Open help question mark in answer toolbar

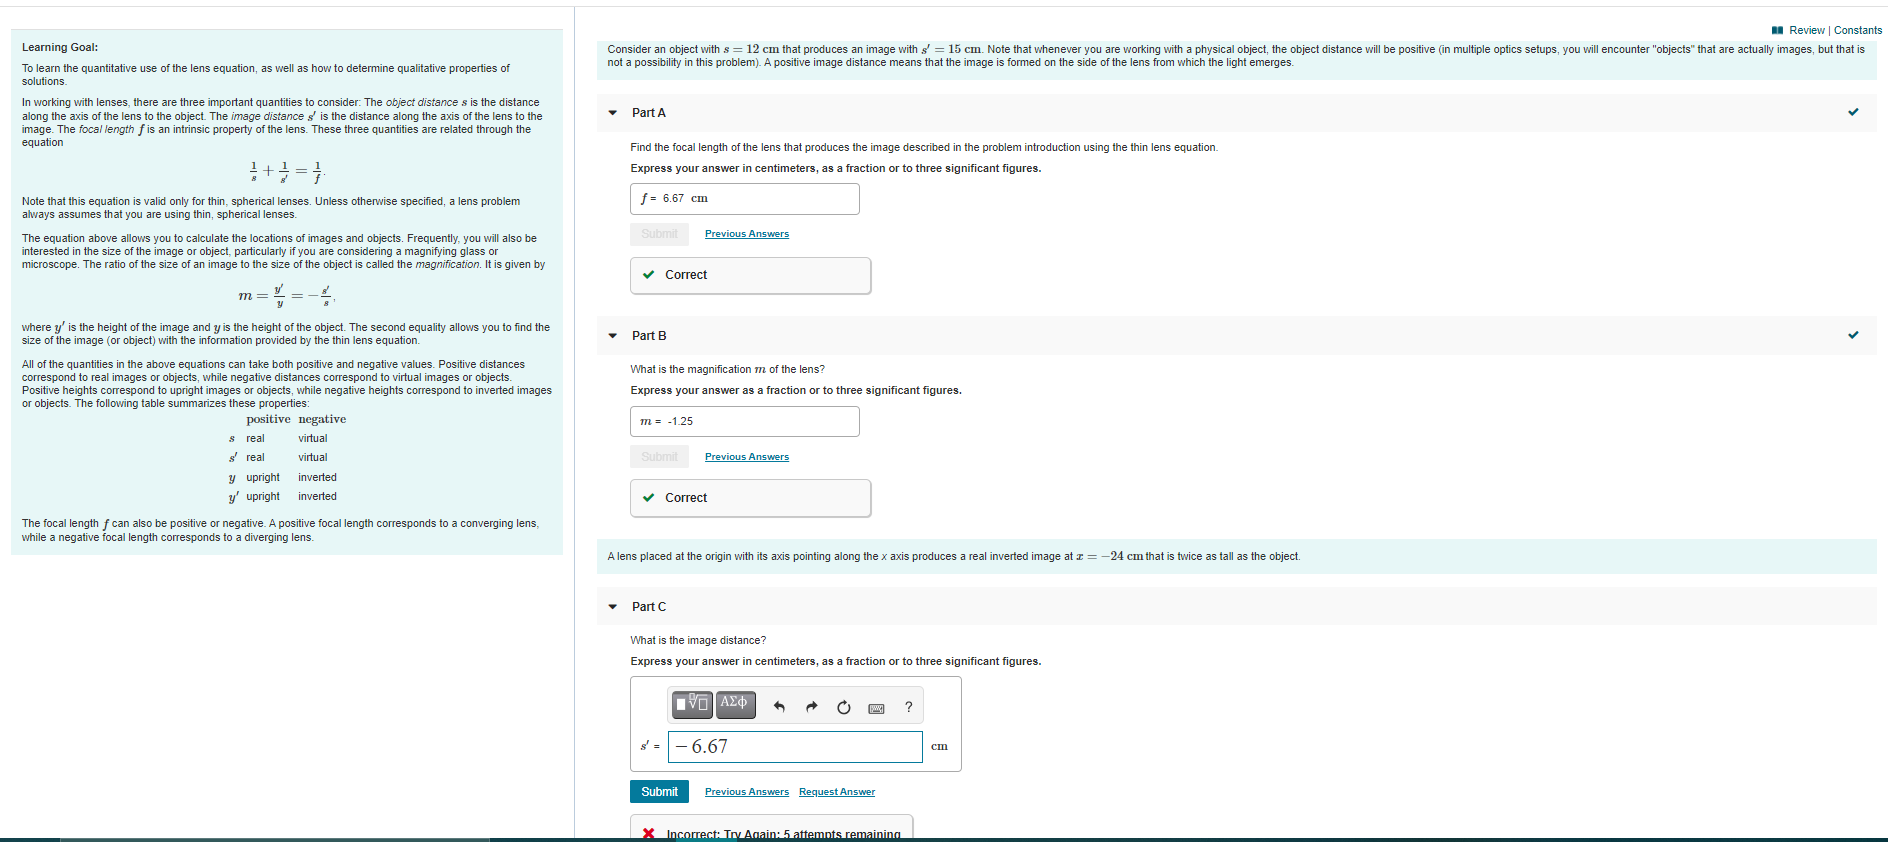[908, 707]
